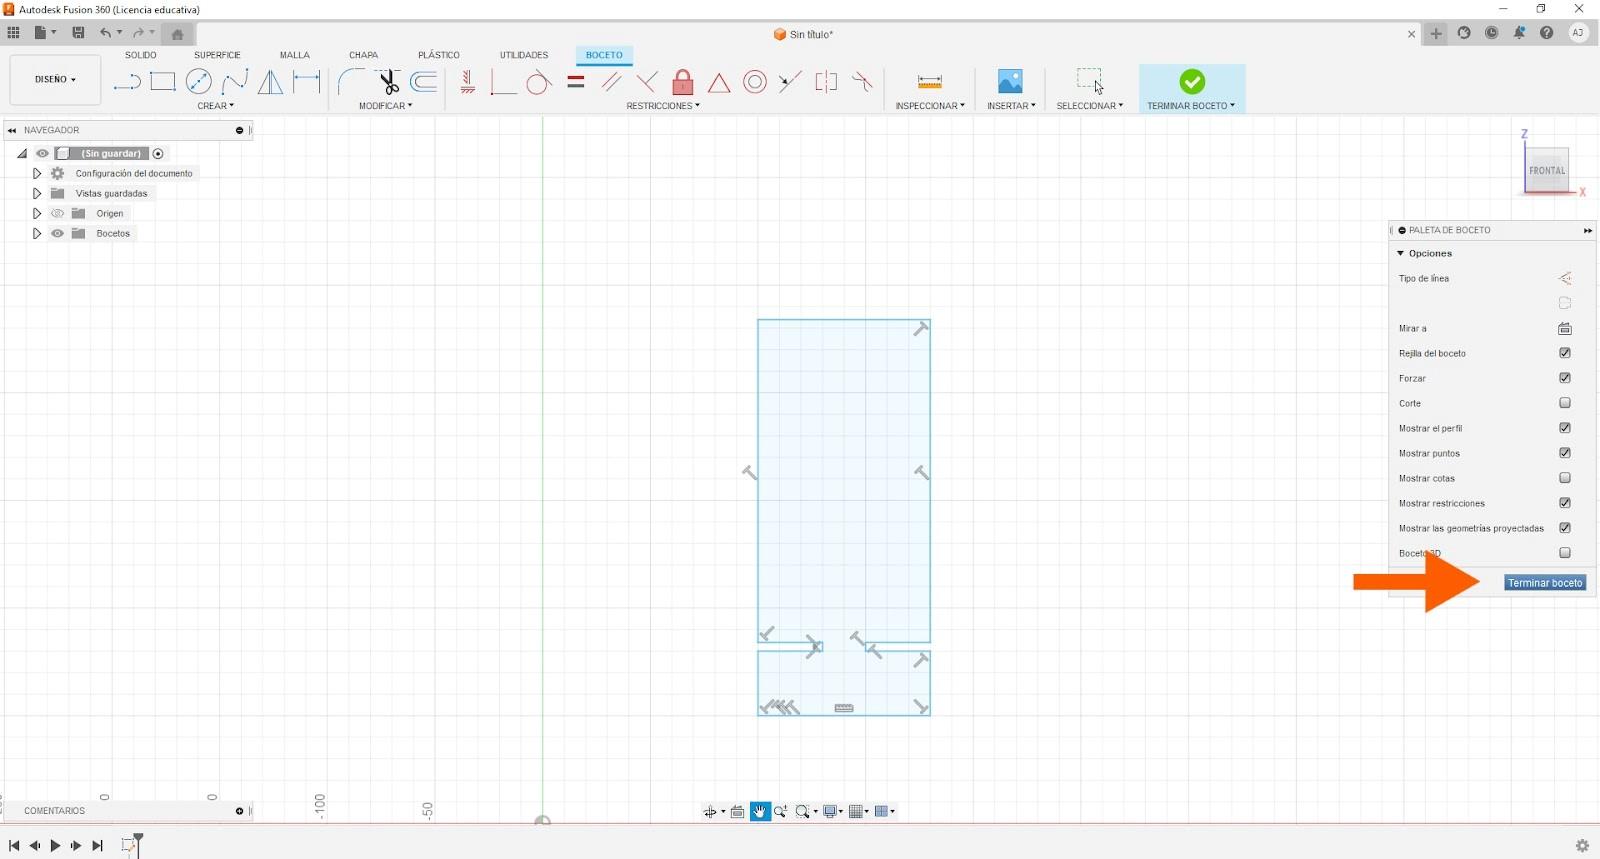Apply Curvature constraint
This screenshot has height=859, width=1600.
(862, 82)
